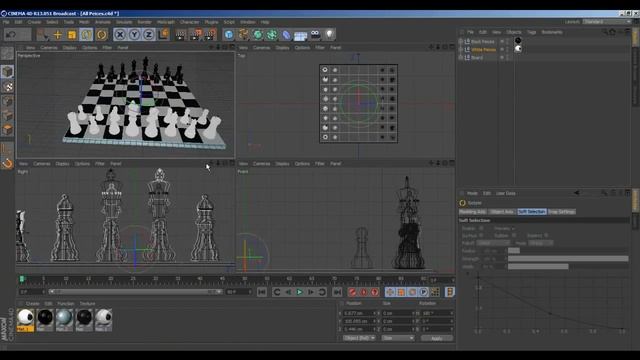The width and height of the screenshot is (640, 360).
Task: Open the spline tools icon
Action: tap(244, 35)
